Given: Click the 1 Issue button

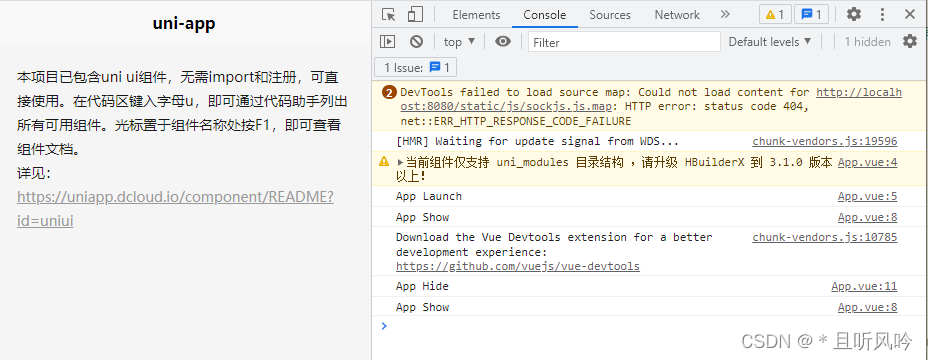Looking at the screenshot, I should click(x=416, y=68).
